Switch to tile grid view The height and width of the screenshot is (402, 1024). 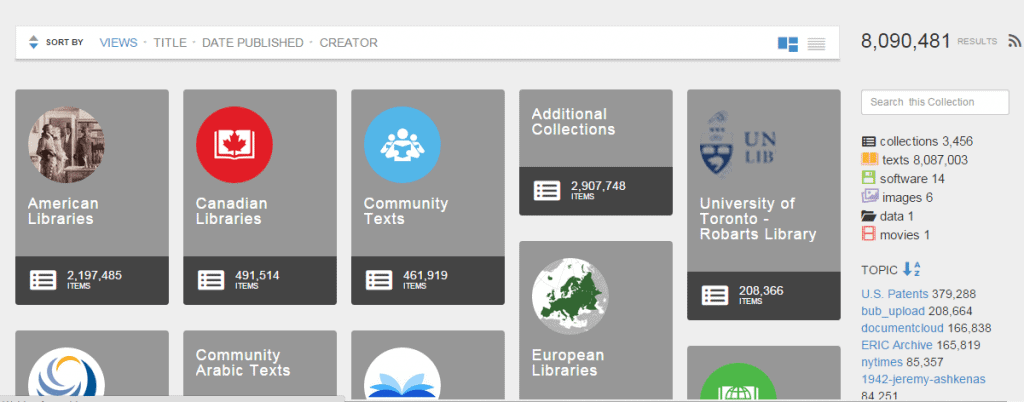coord(787,44)
